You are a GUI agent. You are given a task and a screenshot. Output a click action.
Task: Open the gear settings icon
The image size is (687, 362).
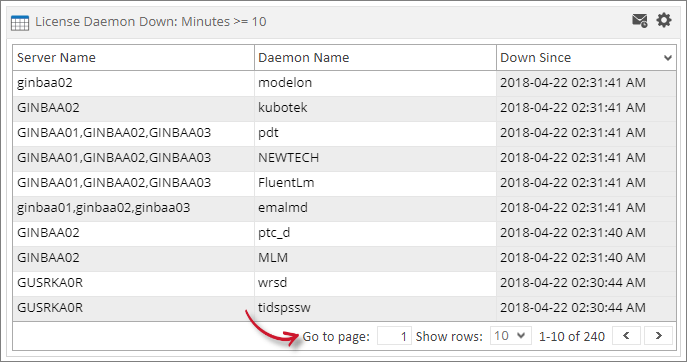(664, 20)
